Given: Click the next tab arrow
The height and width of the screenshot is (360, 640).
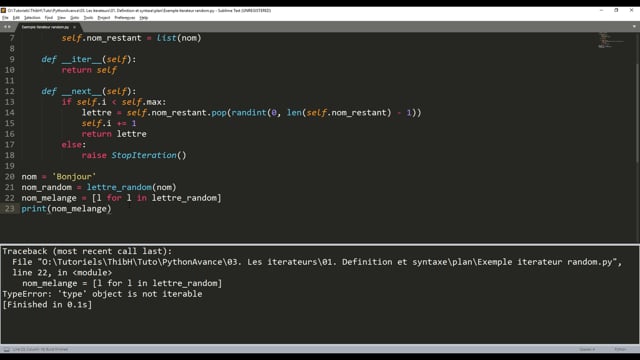Looking at the screenshot, I should point(9,27).
